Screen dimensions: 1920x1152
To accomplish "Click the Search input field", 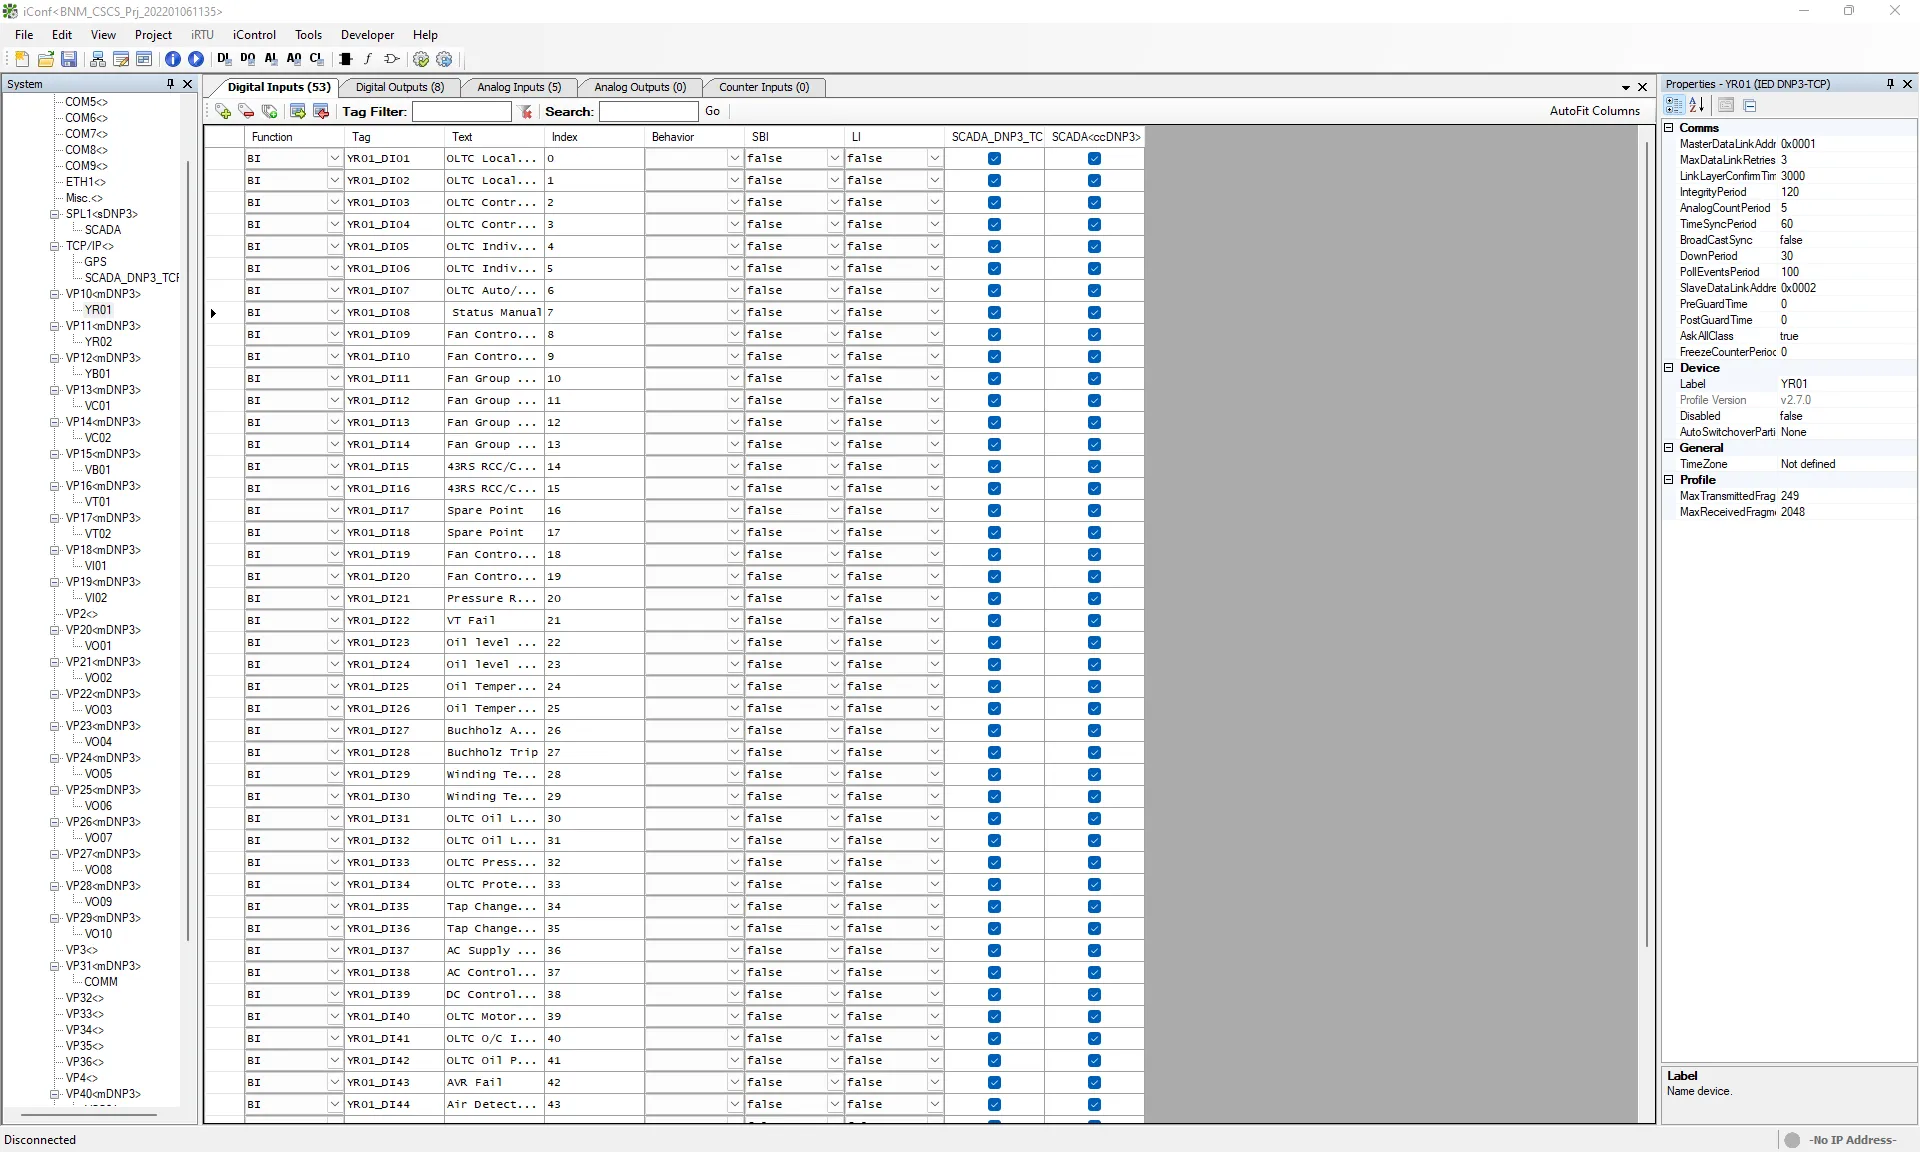I will tap(648, 111).
